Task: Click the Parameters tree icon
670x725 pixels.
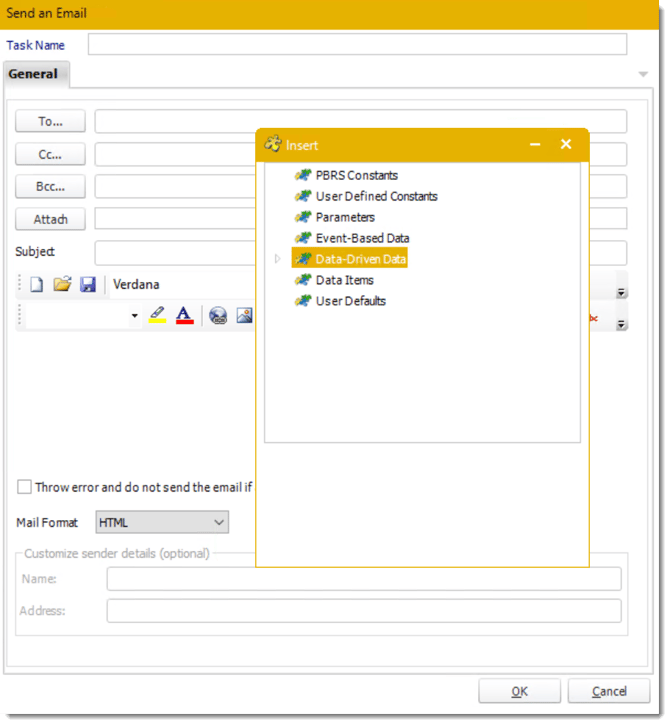Action: (x=303, y=217)
